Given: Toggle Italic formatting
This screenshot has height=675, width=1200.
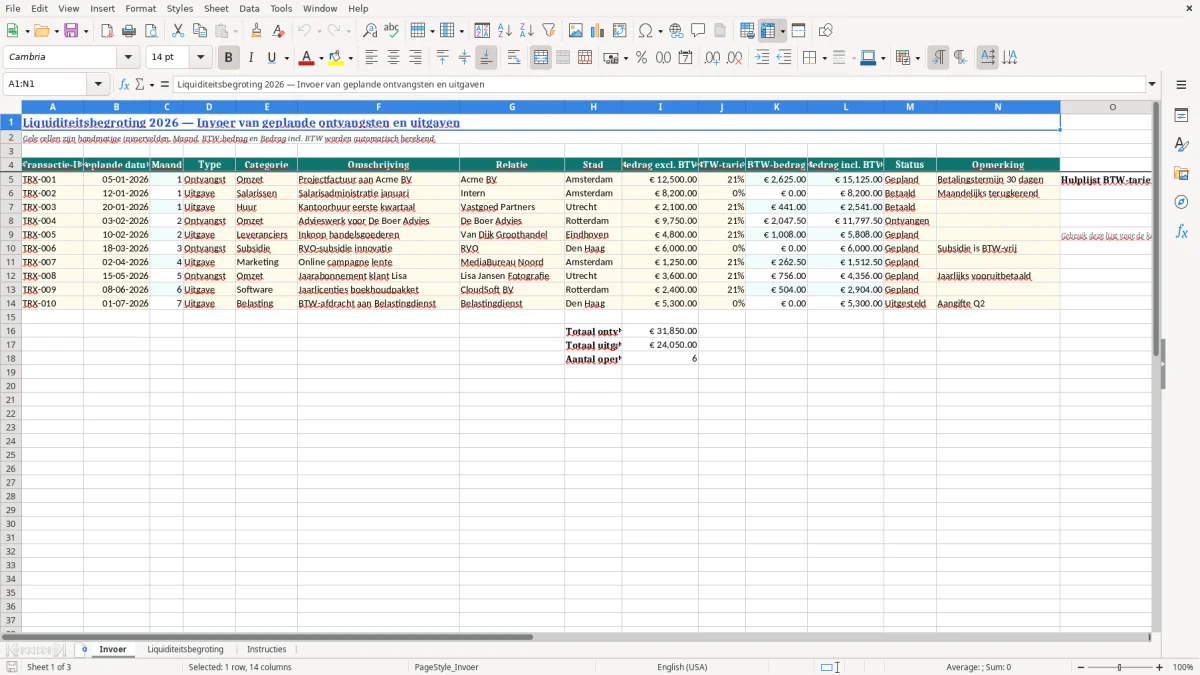Looking at the screenshot, I should [x=250, y=58].
